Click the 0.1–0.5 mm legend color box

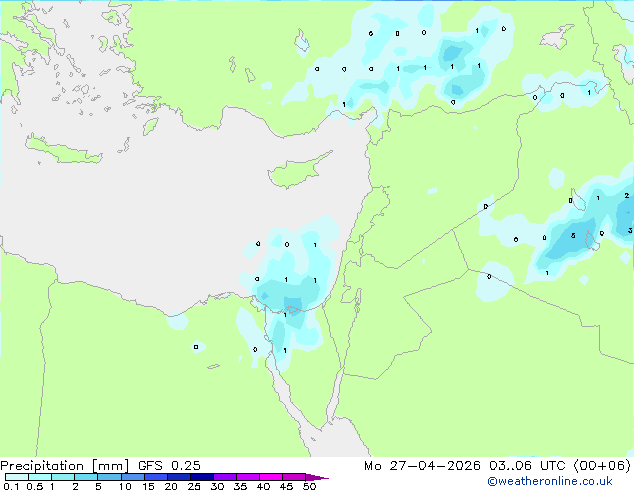tap(17, 477)
